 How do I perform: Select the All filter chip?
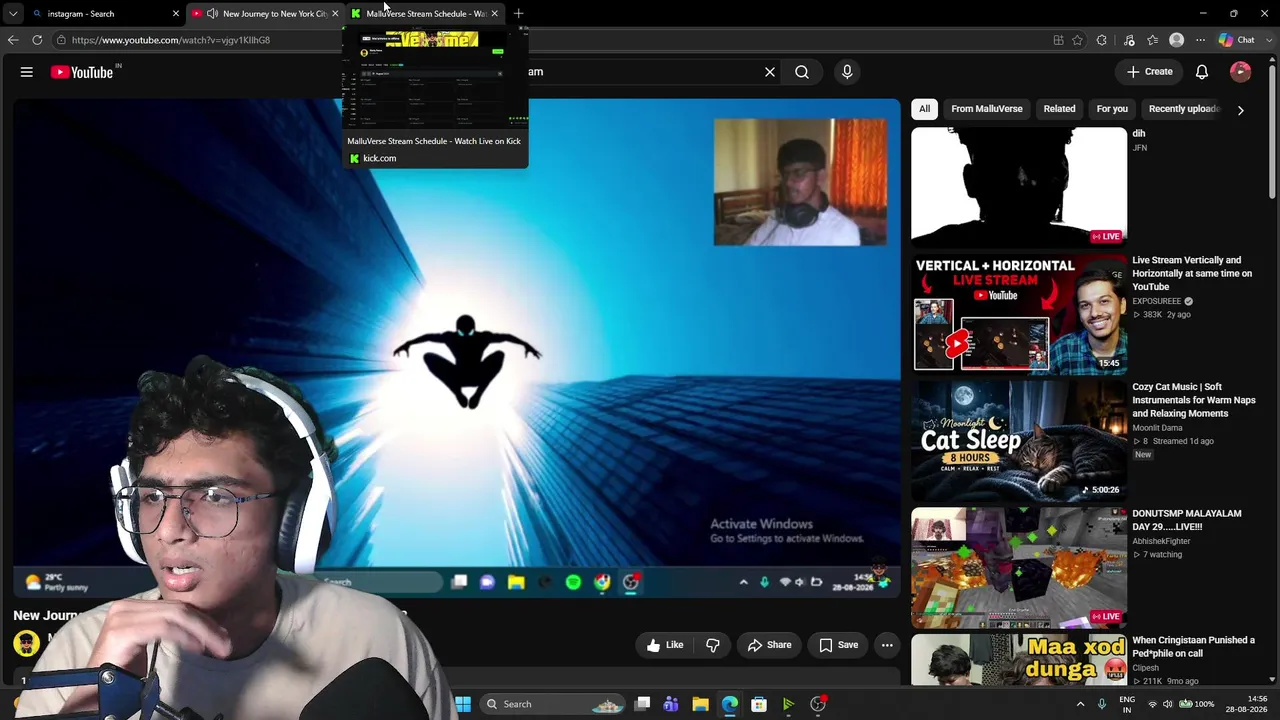pyautogui.click(x=925, y=109)
